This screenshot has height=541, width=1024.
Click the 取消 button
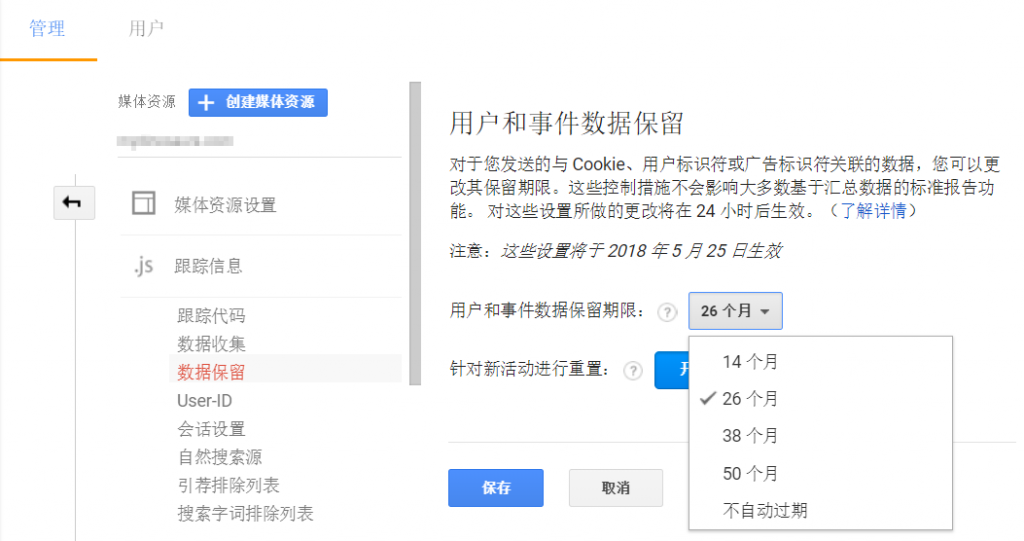click(x=616, y=488)
